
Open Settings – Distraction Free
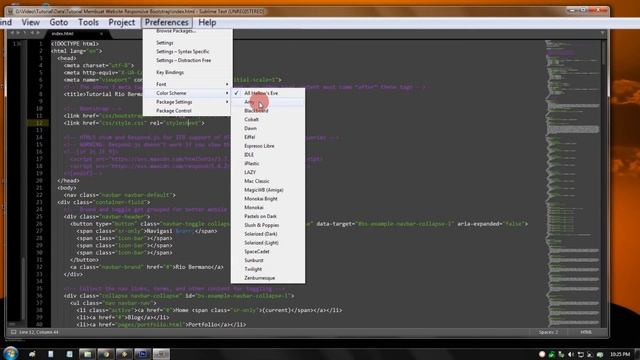point(188,60)
